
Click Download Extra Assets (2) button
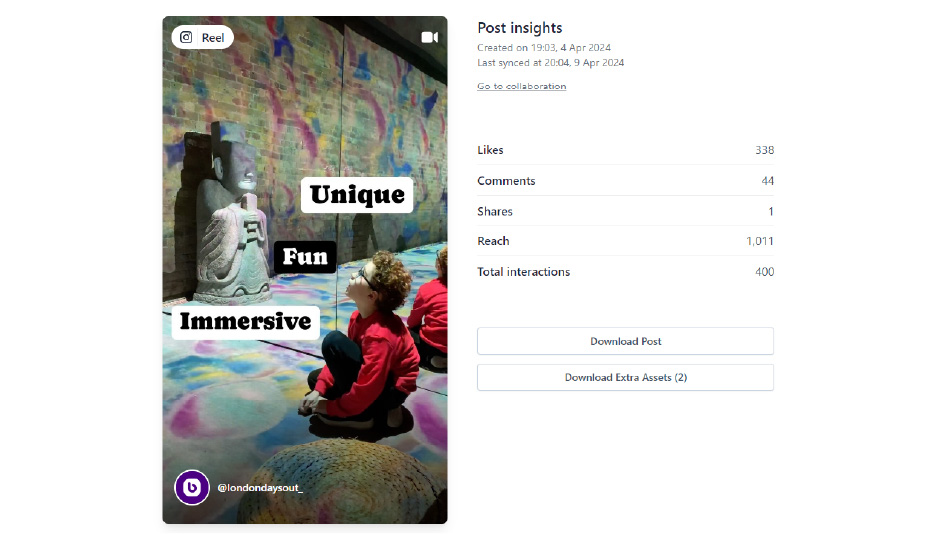tap(625, 378)
